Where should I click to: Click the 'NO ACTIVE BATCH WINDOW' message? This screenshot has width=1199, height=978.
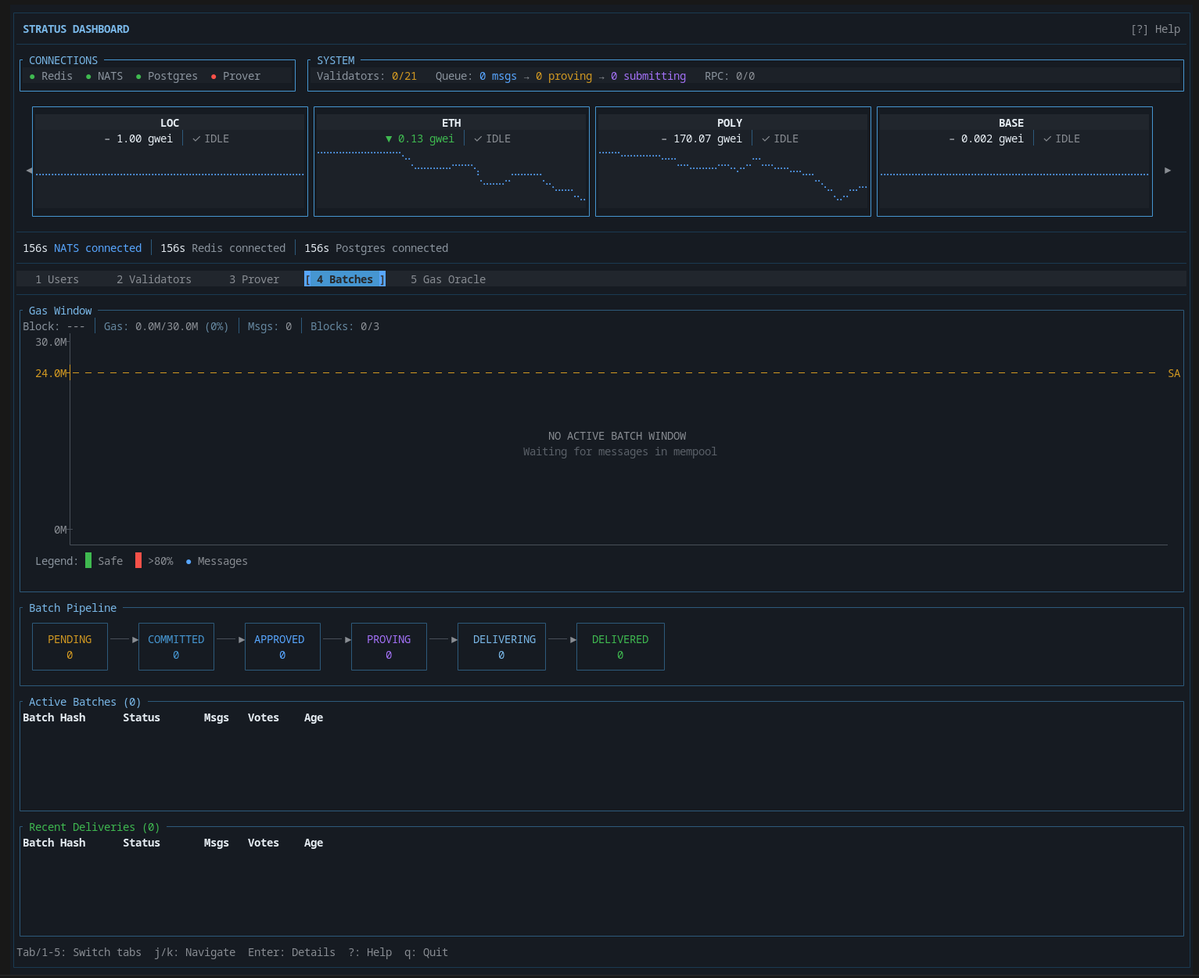617,436
